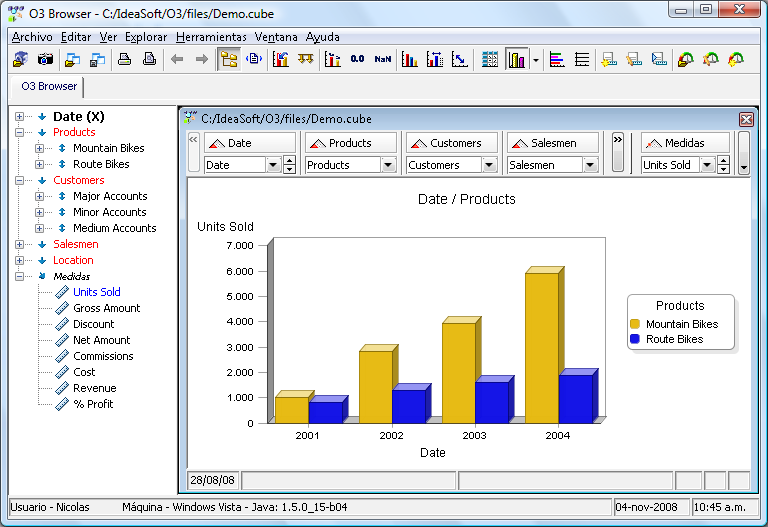Expand the Date (X) tree node
Viewport: 768px width, 527px height.
(19, 117)
